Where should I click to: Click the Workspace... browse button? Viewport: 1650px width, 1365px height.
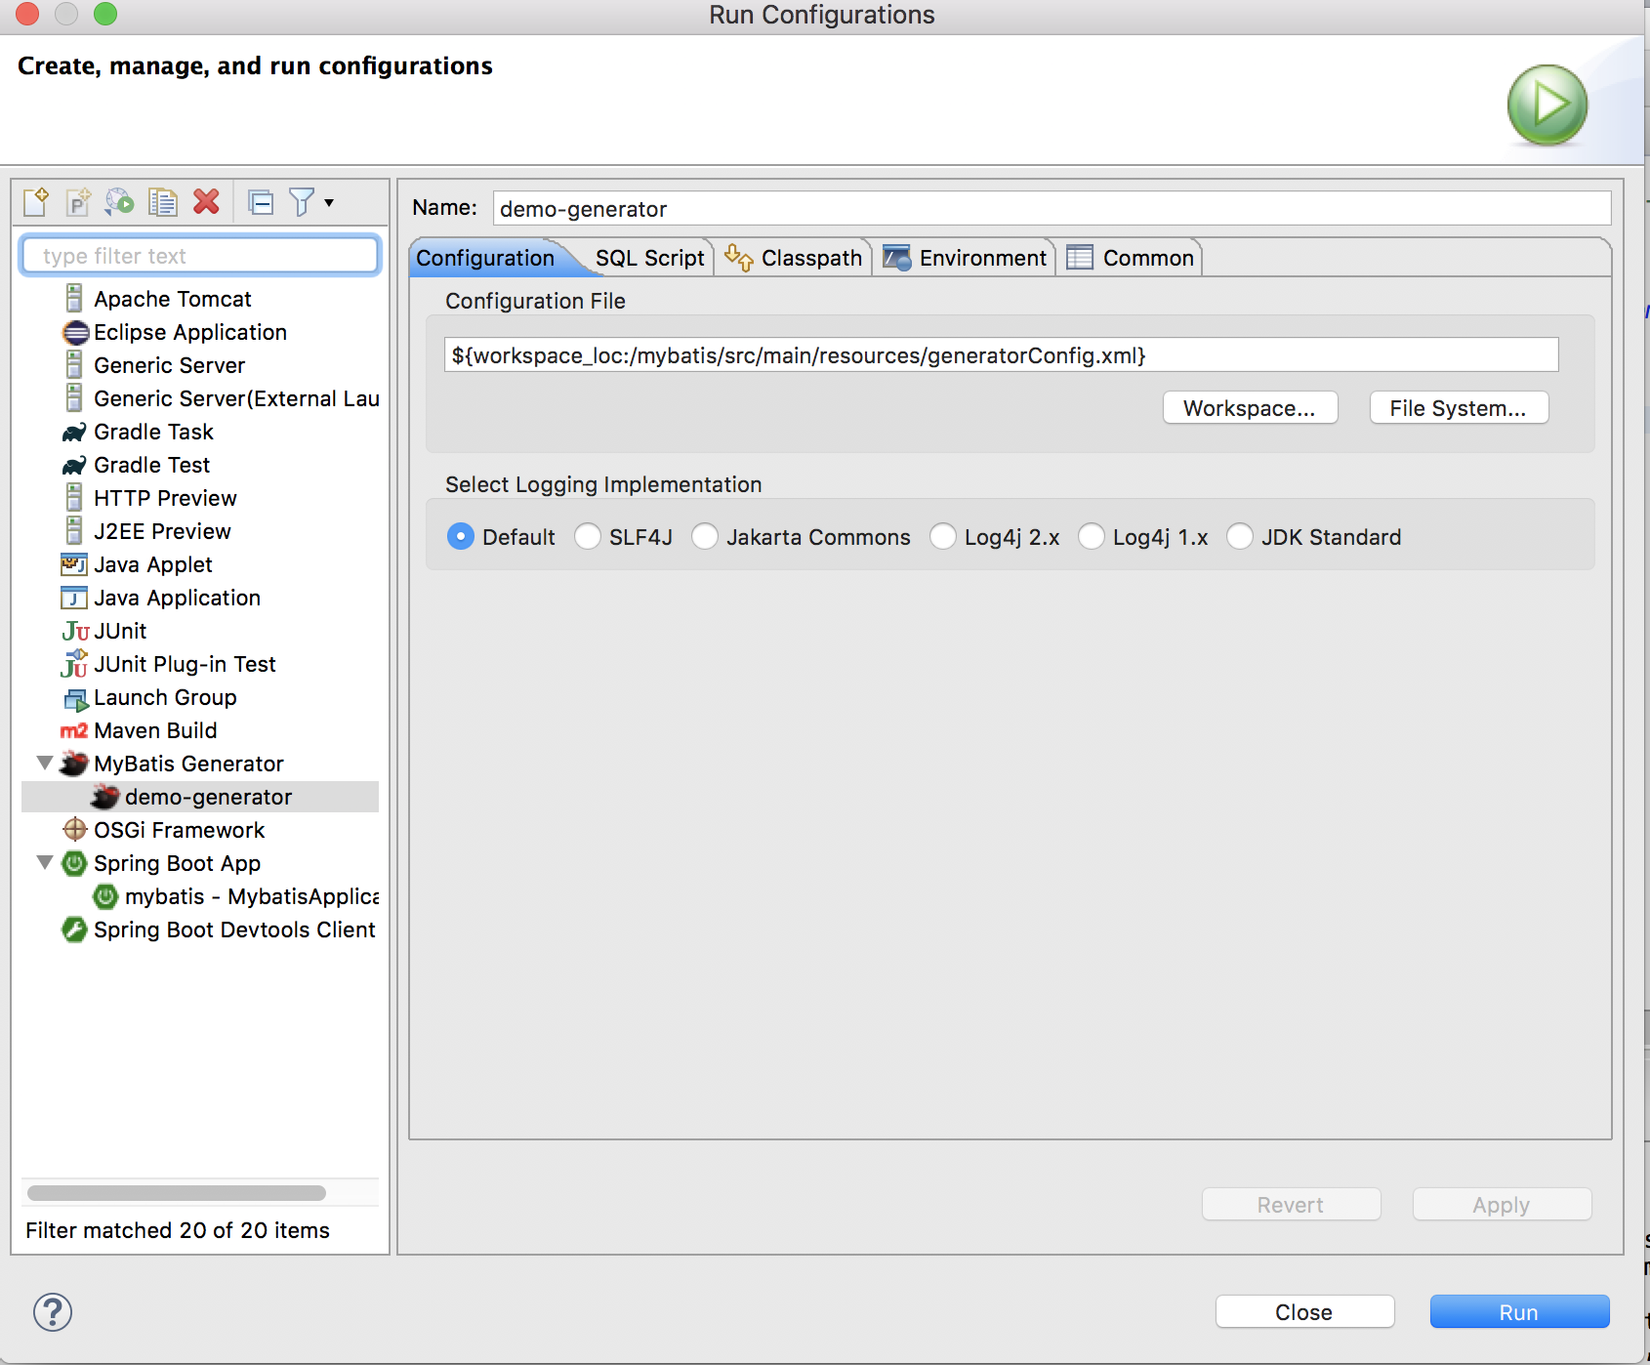click(1250, 408)
